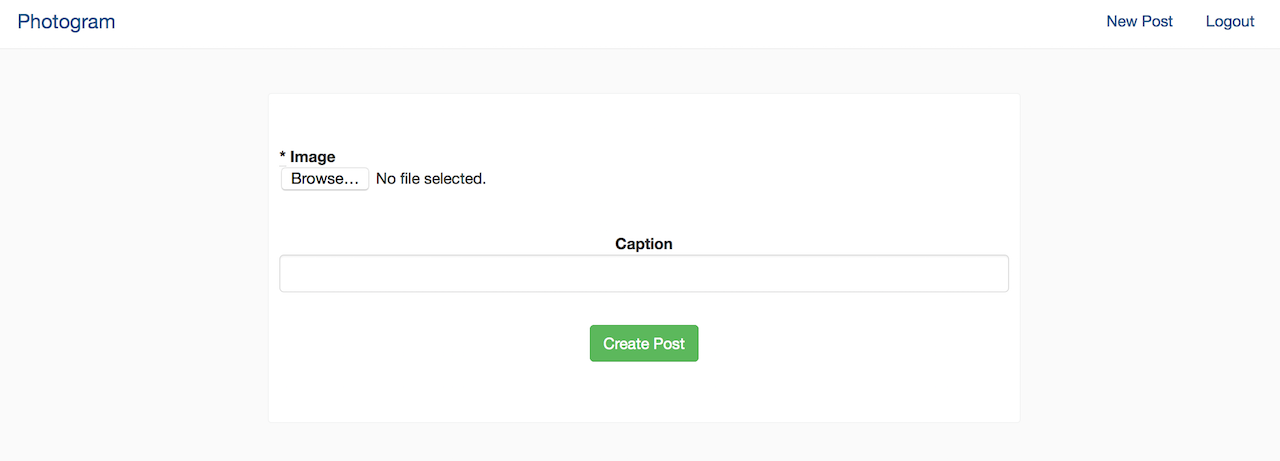Screen dimensions: 1280x461
Task: Choose an image file using Browse…
Action: click(x=325, y=179)
